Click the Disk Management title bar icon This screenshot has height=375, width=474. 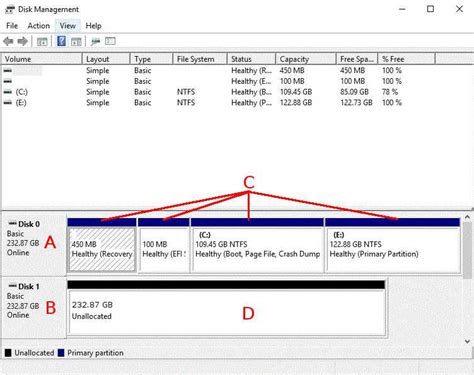pyautogui.click(x=10, y=9)
